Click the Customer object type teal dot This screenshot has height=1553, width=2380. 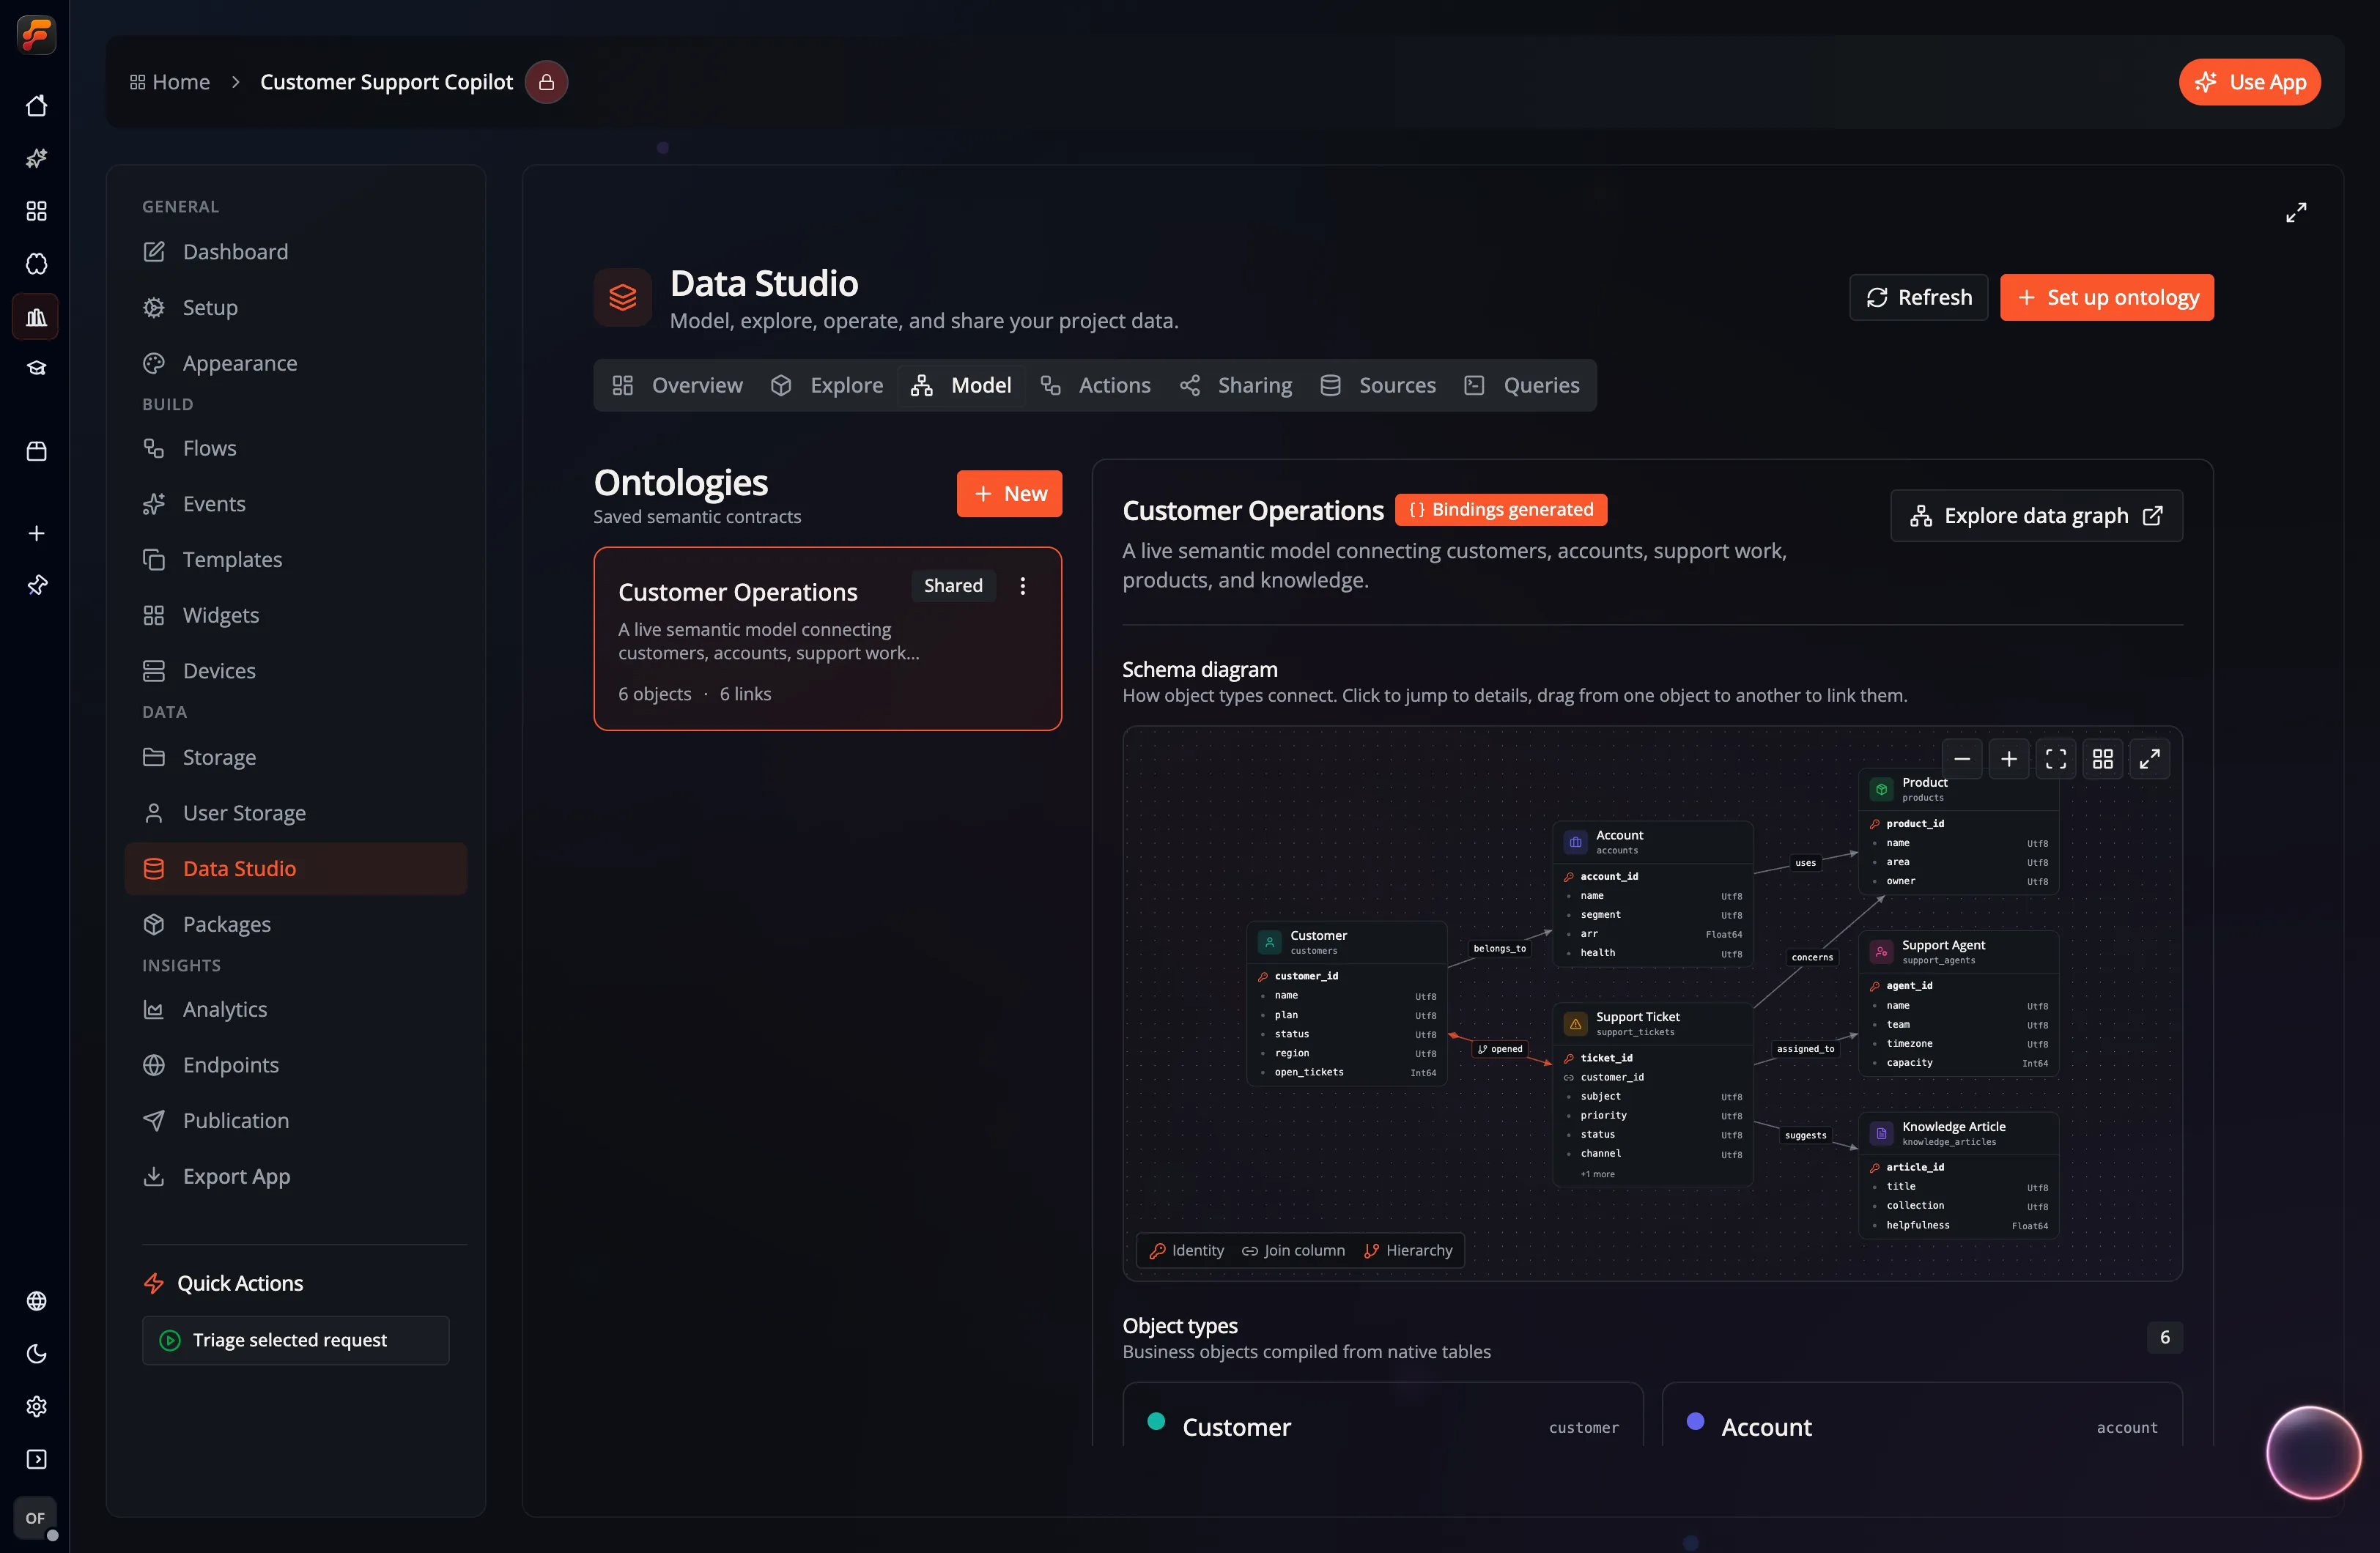[x=1156, y=1421]
